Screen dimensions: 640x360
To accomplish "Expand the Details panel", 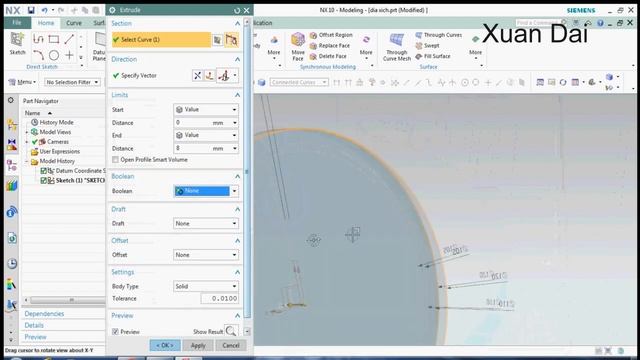I will 34,325.
